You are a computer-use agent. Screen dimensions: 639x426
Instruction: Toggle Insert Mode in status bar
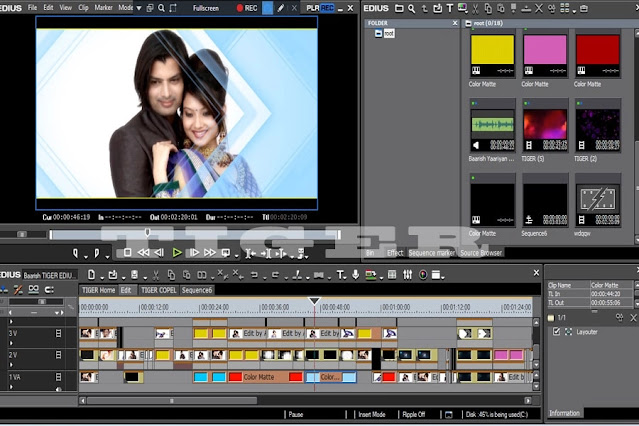(372, 415)
